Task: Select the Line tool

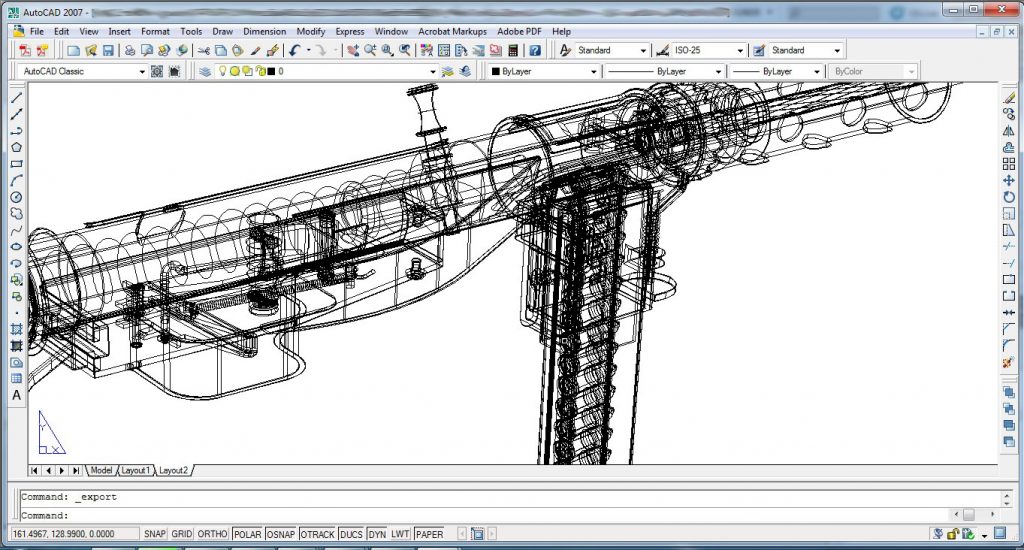Action: (16, 97)
